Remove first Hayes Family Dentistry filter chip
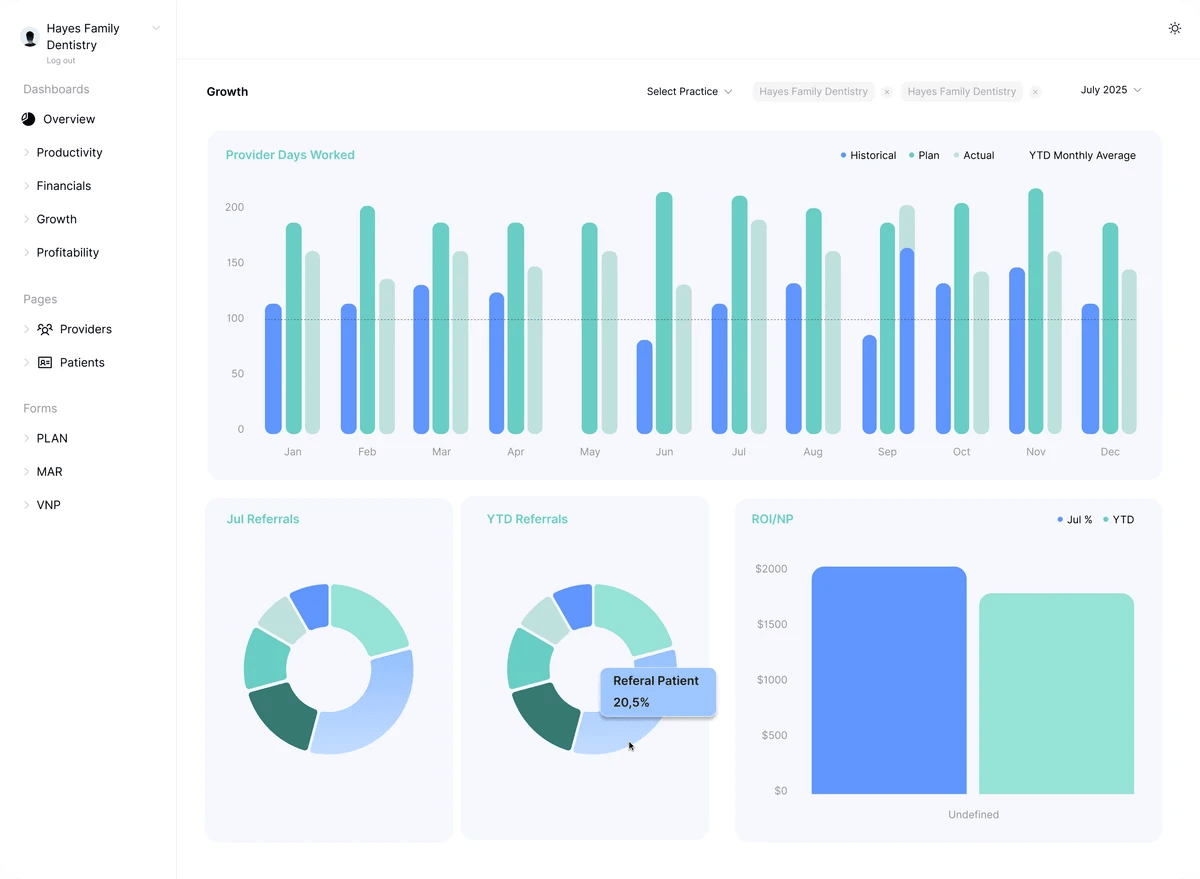 [887, 92]
